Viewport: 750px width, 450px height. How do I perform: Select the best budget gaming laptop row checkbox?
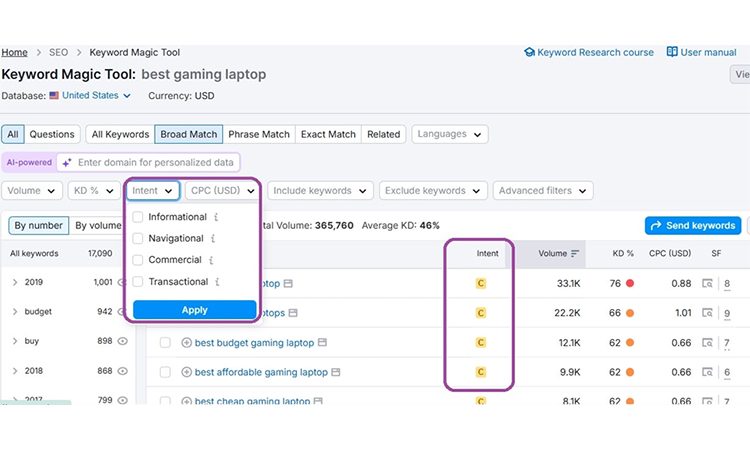[x=165, y=343]
